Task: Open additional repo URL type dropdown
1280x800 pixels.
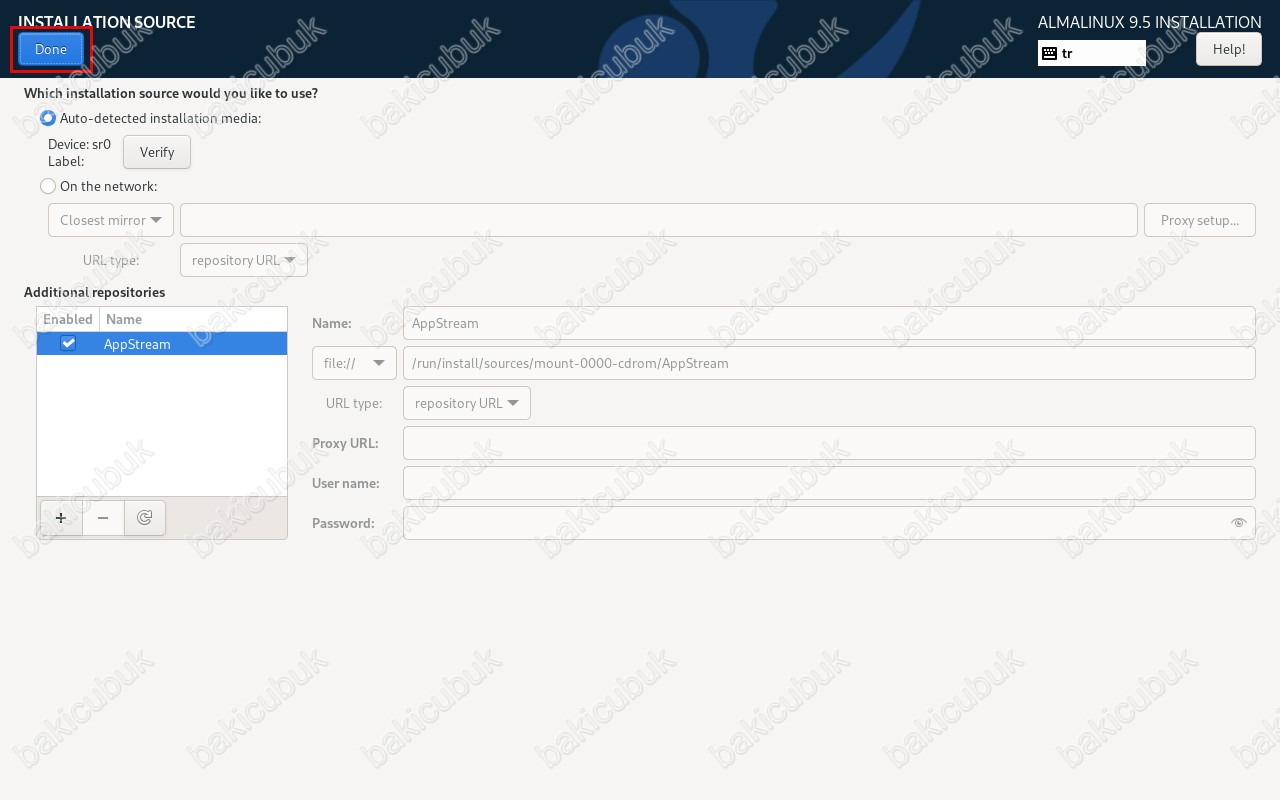Action: (467, 403)
